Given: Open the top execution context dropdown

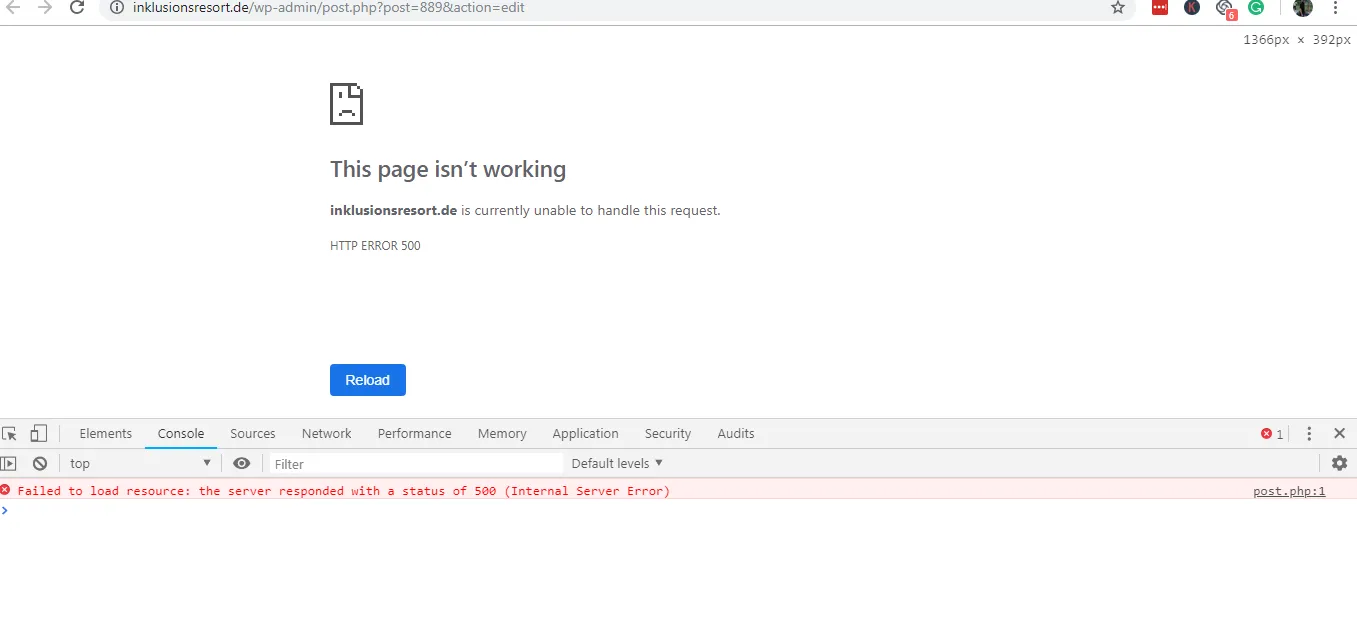Looking at the screenshot, I should pos(140,463).
